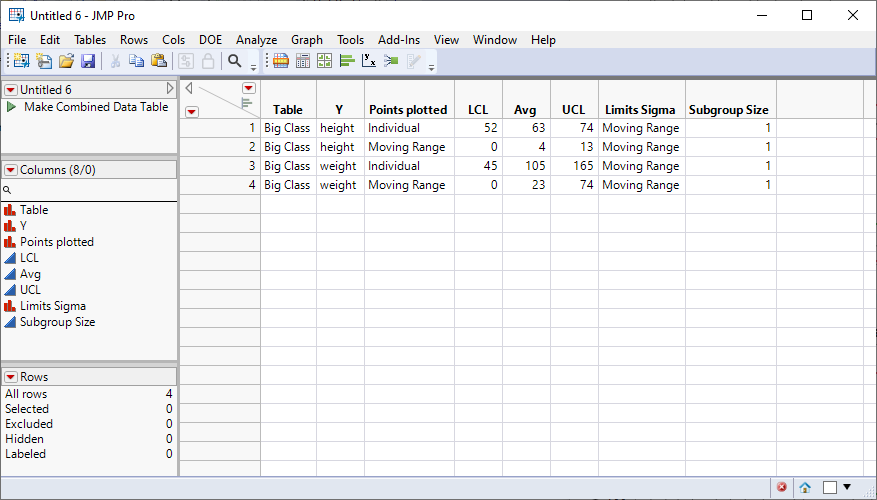This screenshot has width=877, height=500.
Task: Open the first toolbar's overflow options arrow
Action: [x=253, y=68]
